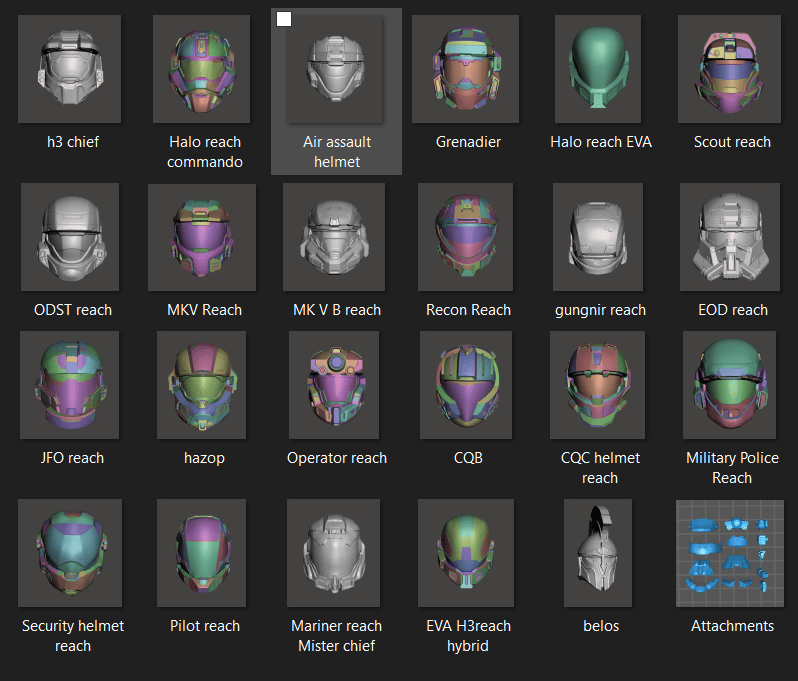Viewport: 798px width, 681px height.
Task: Choose the MK V B reach thumbnail
Action: (x=334, y=237)
